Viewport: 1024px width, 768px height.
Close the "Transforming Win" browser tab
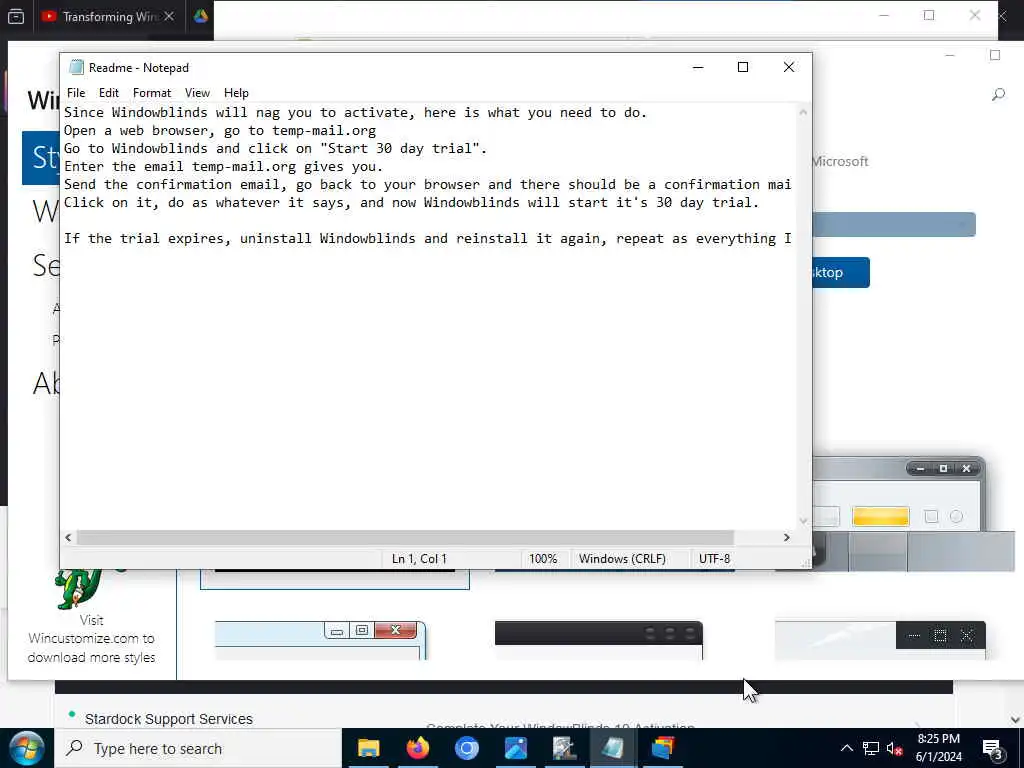169,16
